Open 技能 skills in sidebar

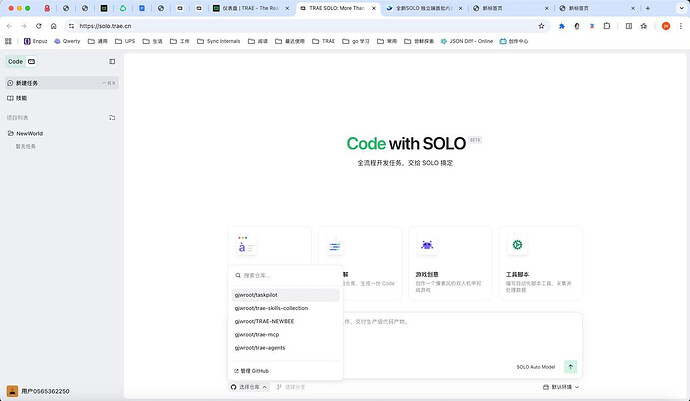click(22, 98)
